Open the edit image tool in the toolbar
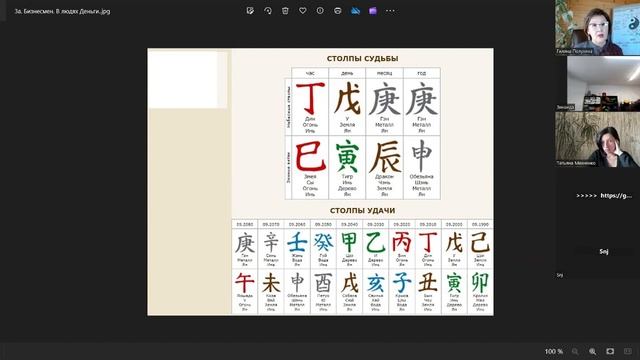 [x=250, y=11]
